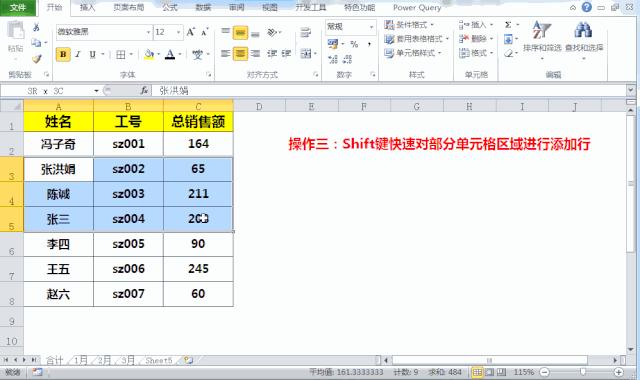Toggle align text right

point(255,53)
